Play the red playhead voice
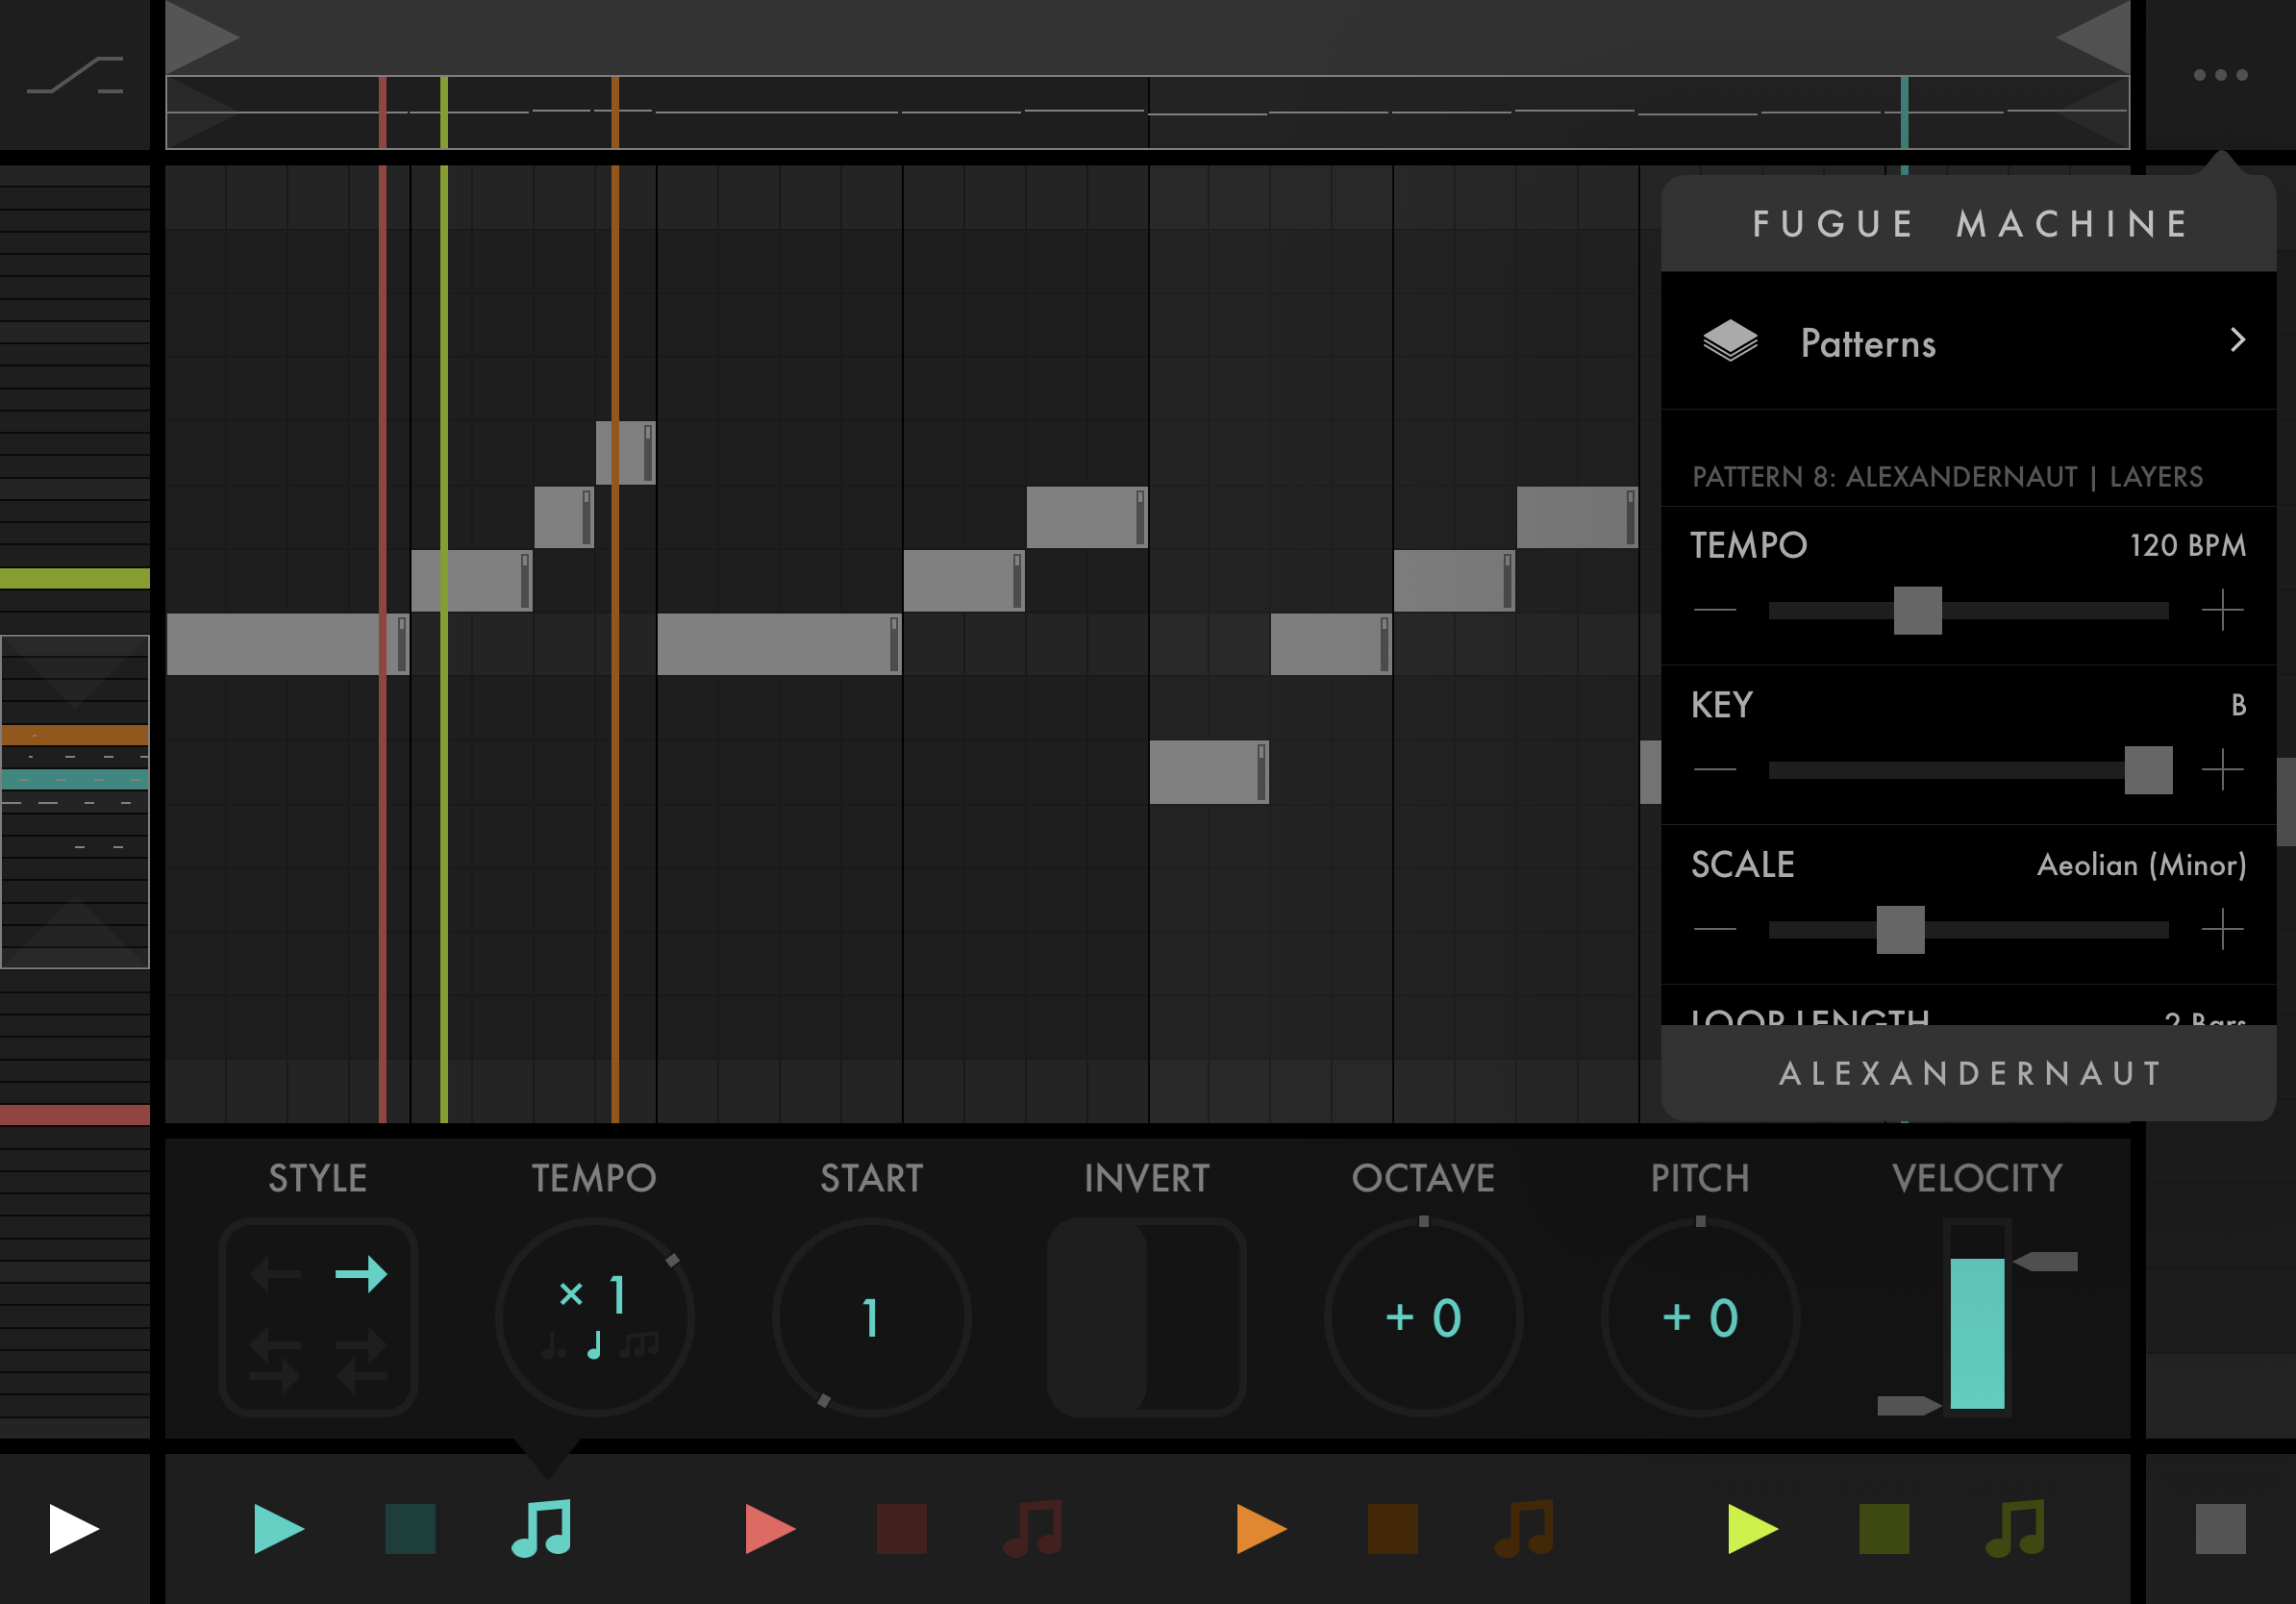This screenshot has width=2296, height=1604. point(769,1528)
